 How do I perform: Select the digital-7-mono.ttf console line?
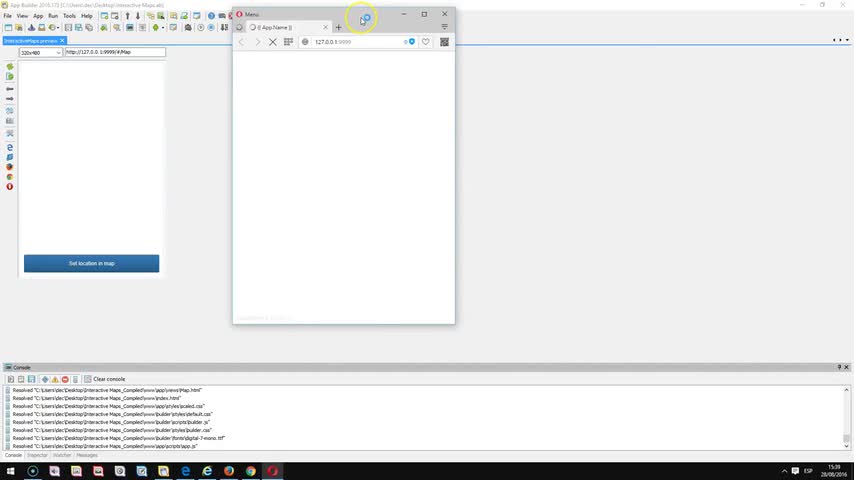click(x=118, y=438)
